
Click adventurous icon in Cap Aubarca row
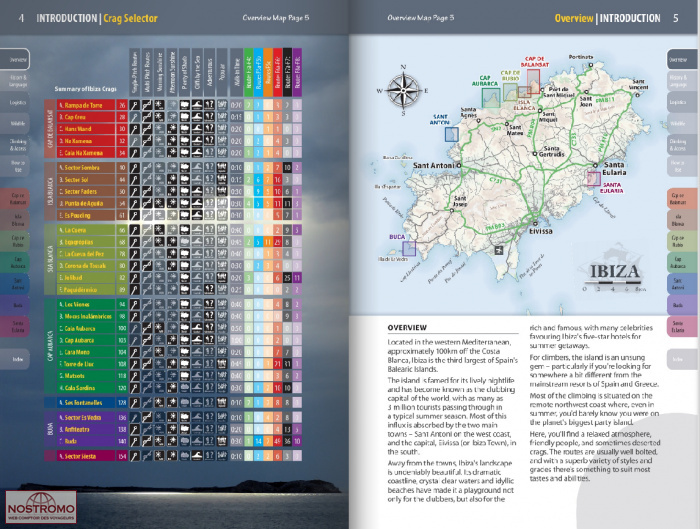209,340
